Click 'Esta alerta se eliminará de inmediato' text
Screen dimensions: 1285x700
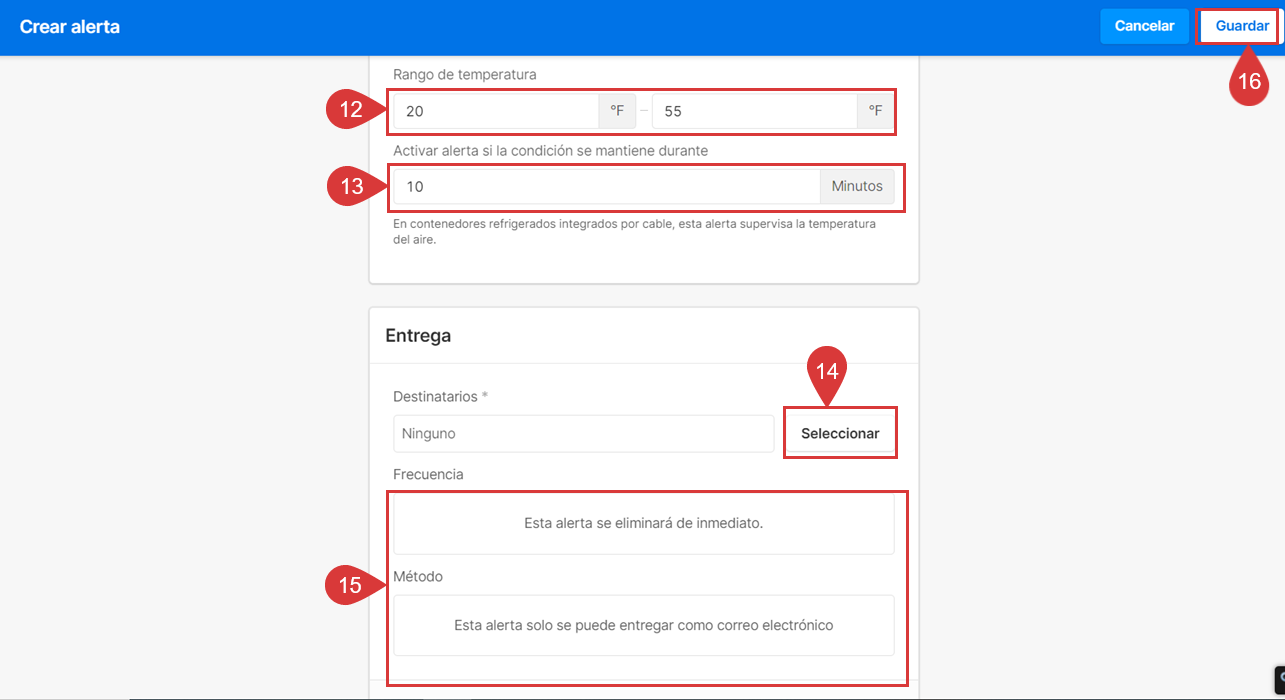(644, 523)
